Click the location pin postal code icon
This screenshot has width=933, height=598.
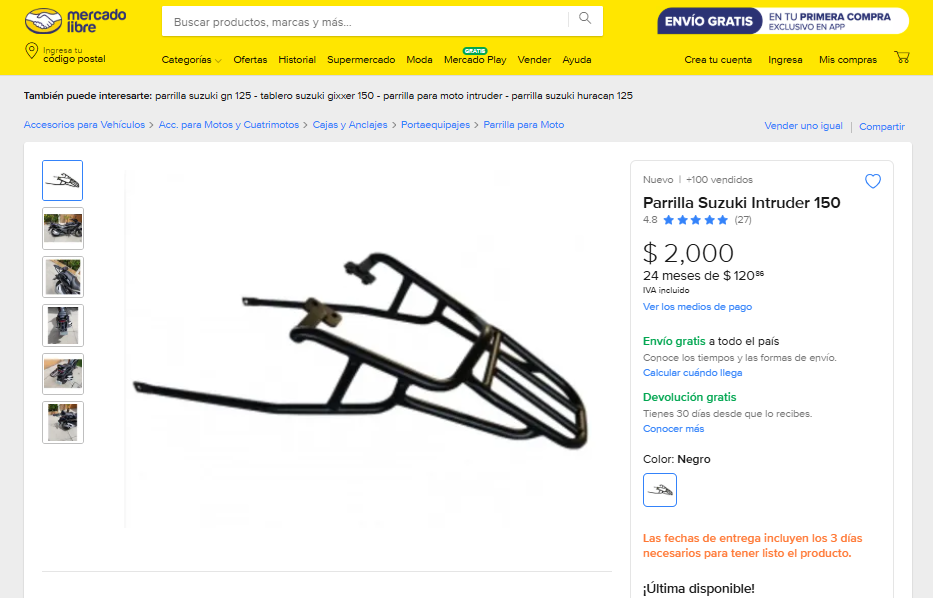tap(31, 51)
